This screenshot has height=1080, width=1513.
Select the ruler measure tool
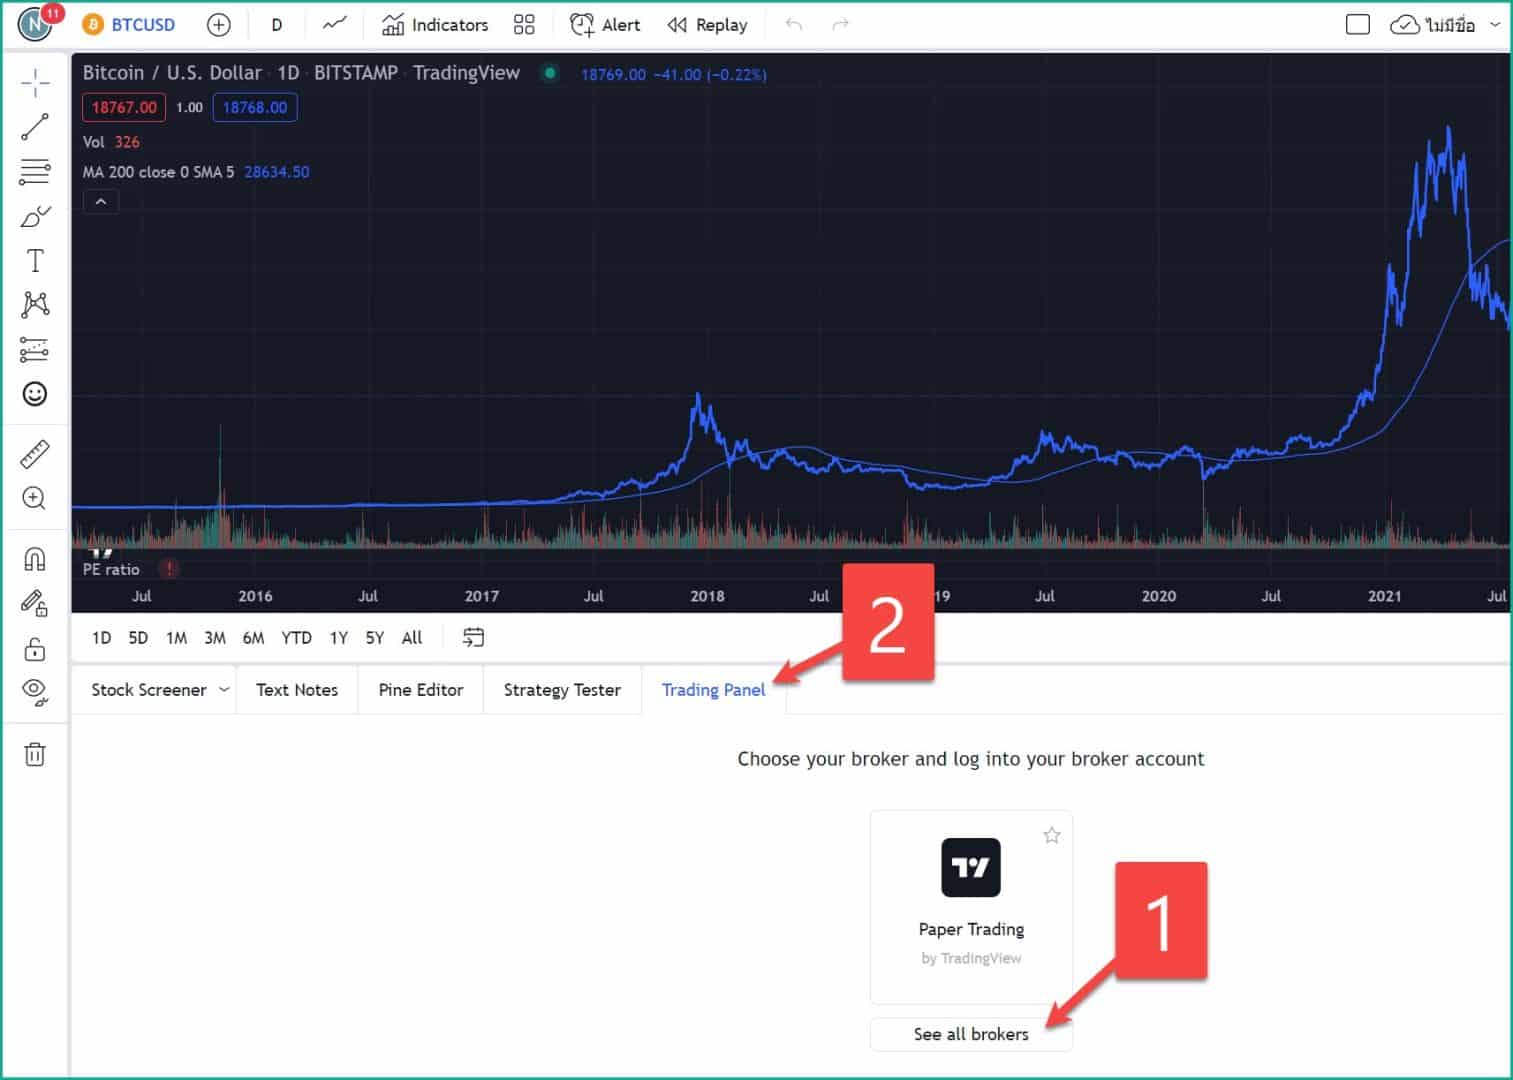coord(35,454)
